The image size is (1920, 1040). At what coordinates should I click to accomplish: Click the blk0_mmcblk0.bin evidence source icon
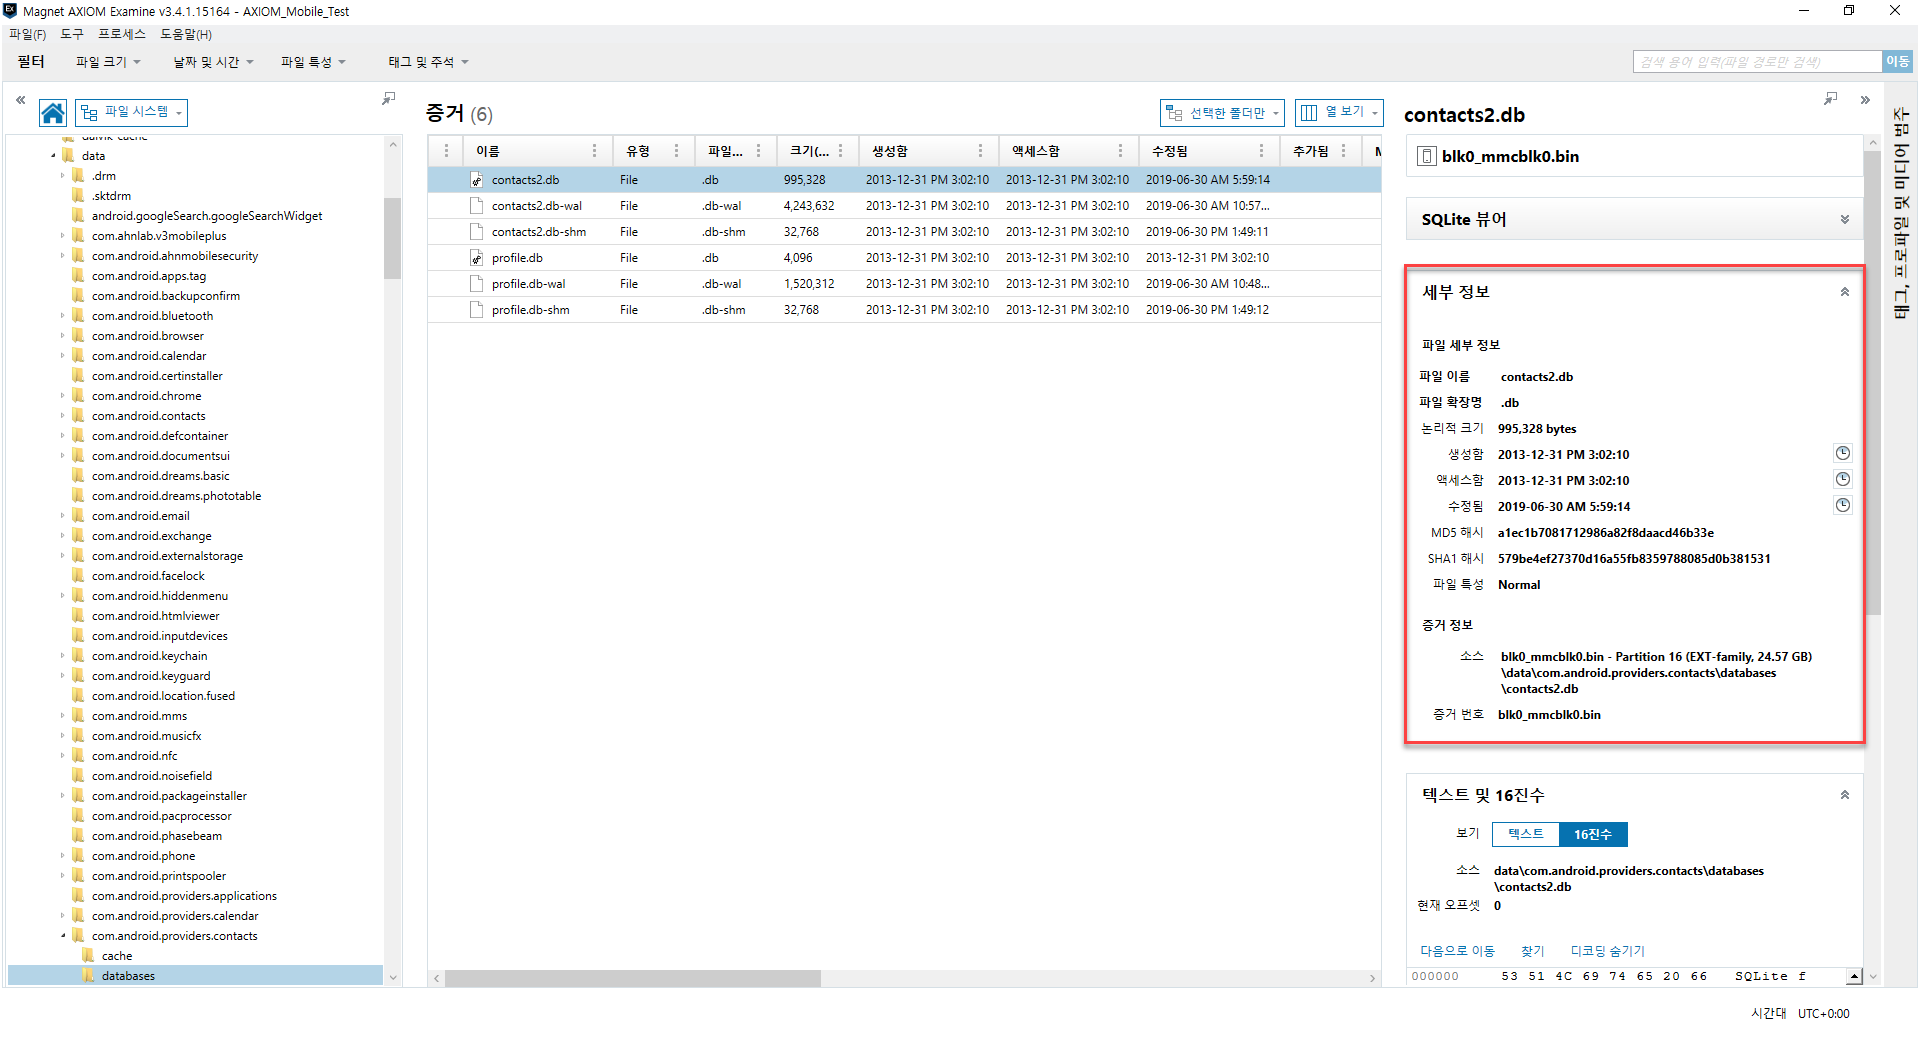coord(1427,156)
